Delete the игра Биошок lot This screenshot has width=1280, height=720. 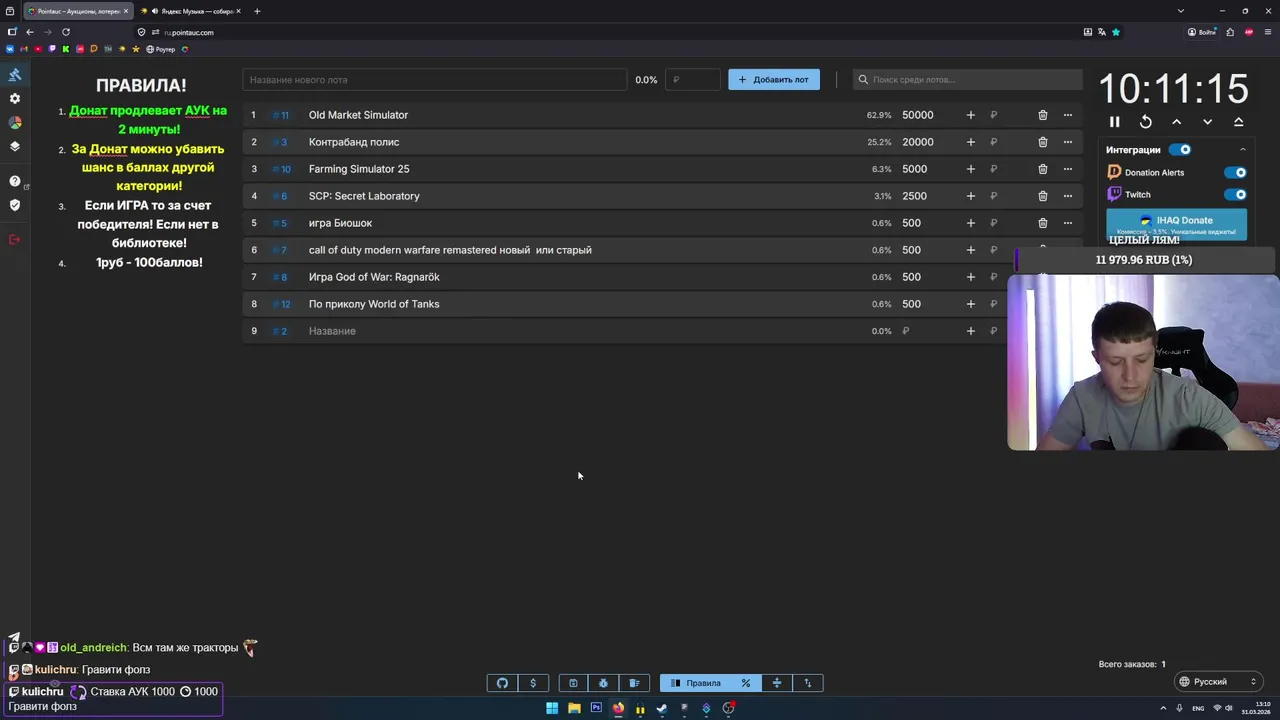pyautogui.click(x=1043, y=223)
